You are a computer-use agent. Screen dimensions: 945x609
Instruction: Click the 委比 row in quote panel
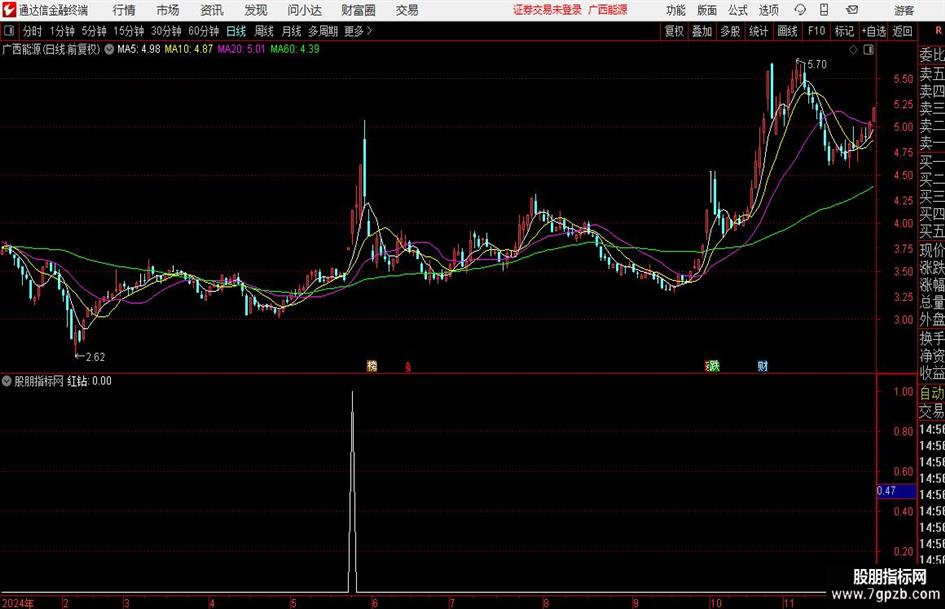click(x=932, y=55)
